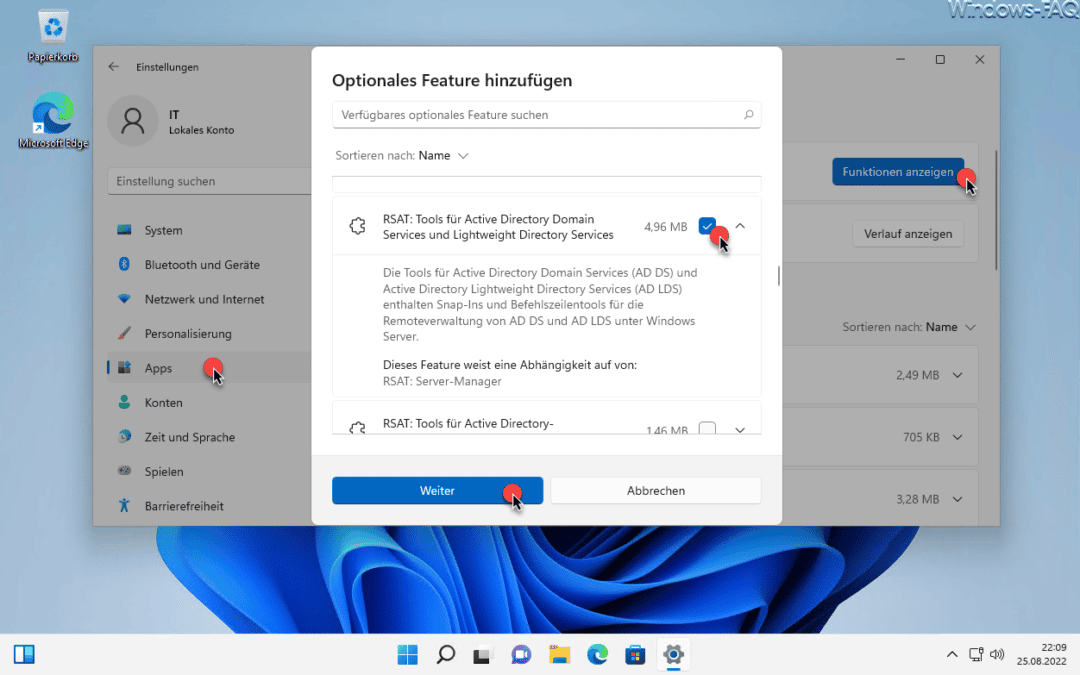
Task: Open File Explorer from taskbar
Action: [559, 654]
